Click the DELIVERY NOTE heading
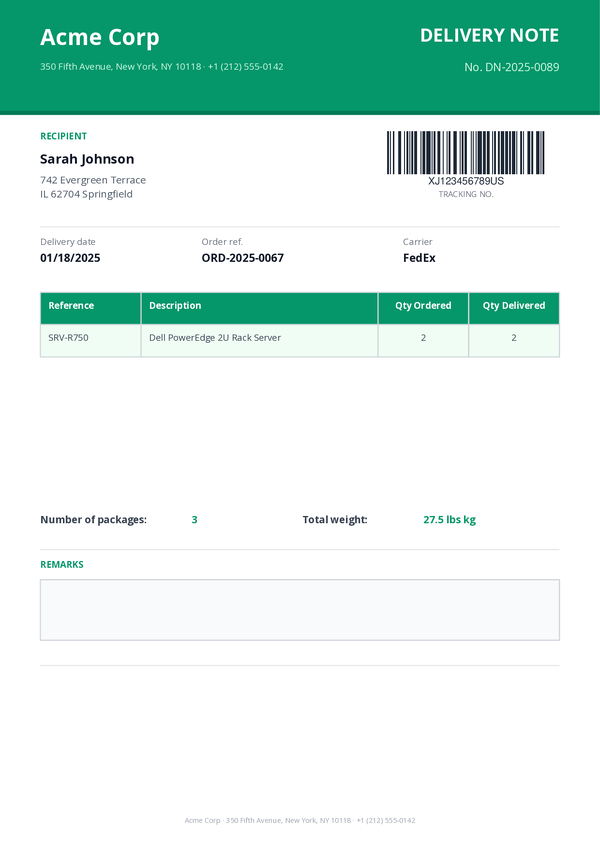 489,36
